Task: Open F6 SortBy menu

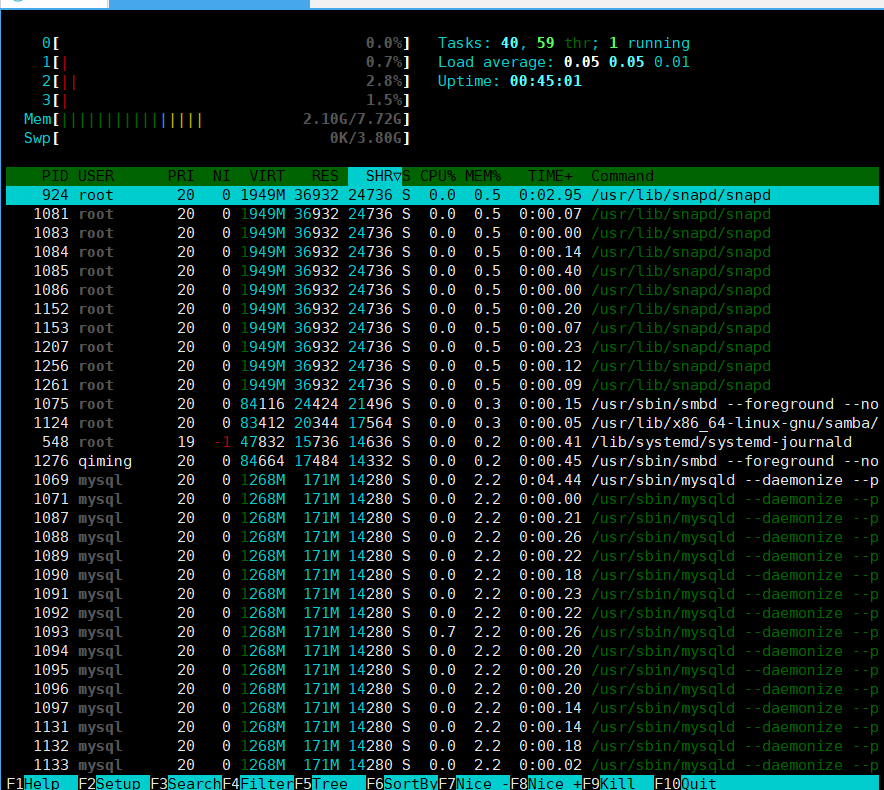Action: [x=402, y=783]
